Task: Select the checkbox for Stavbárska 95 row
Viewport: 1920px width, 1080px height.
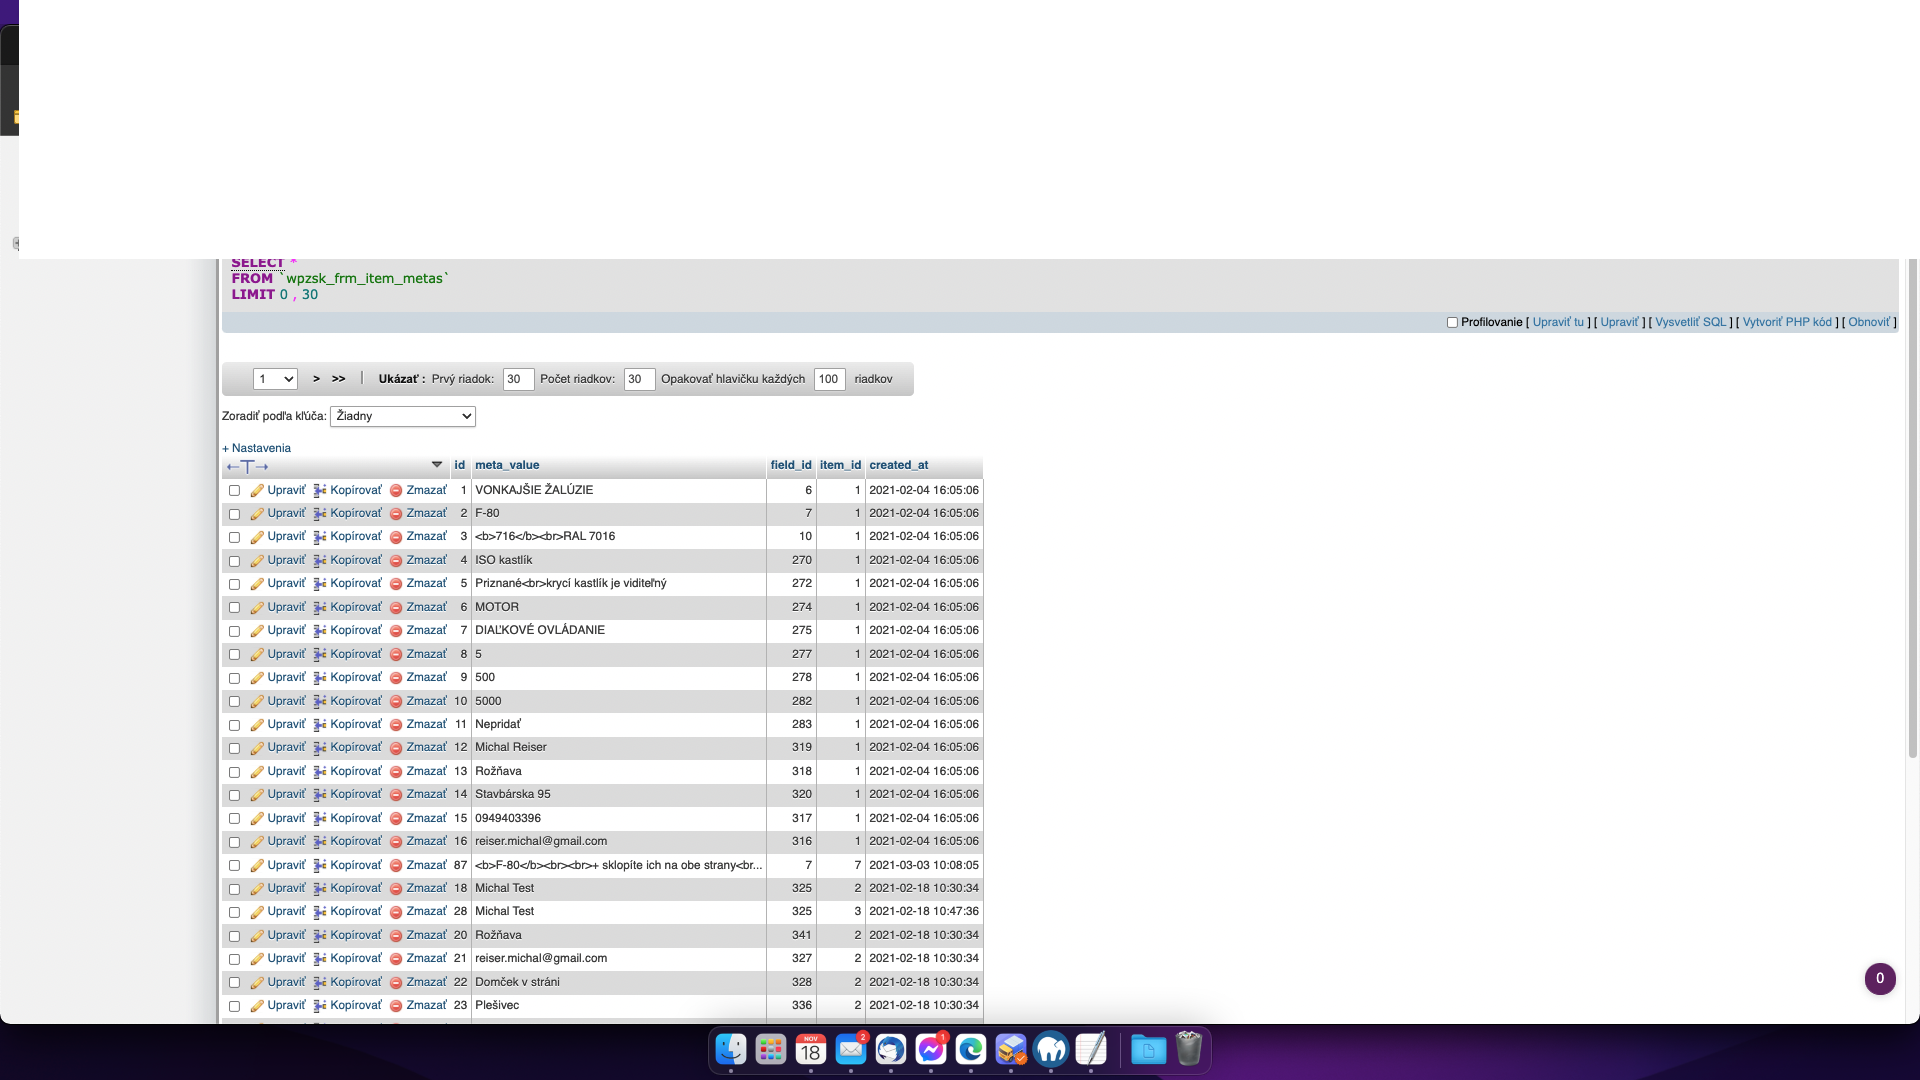Action: click(234, 795)
